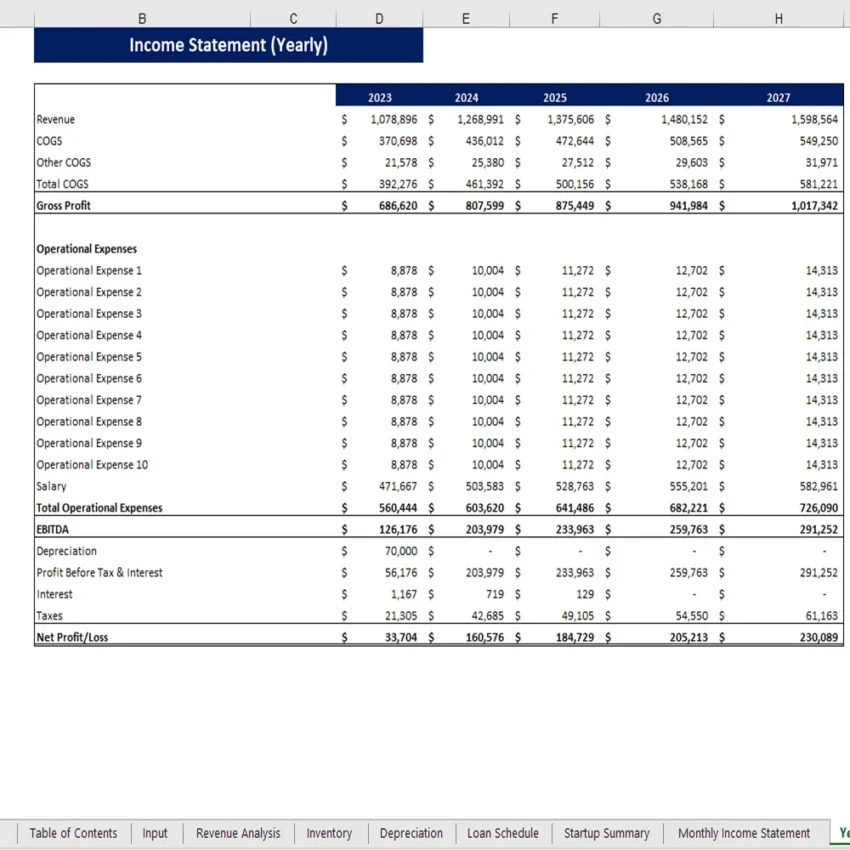Select the 2025 year header cell

(555, 98)
